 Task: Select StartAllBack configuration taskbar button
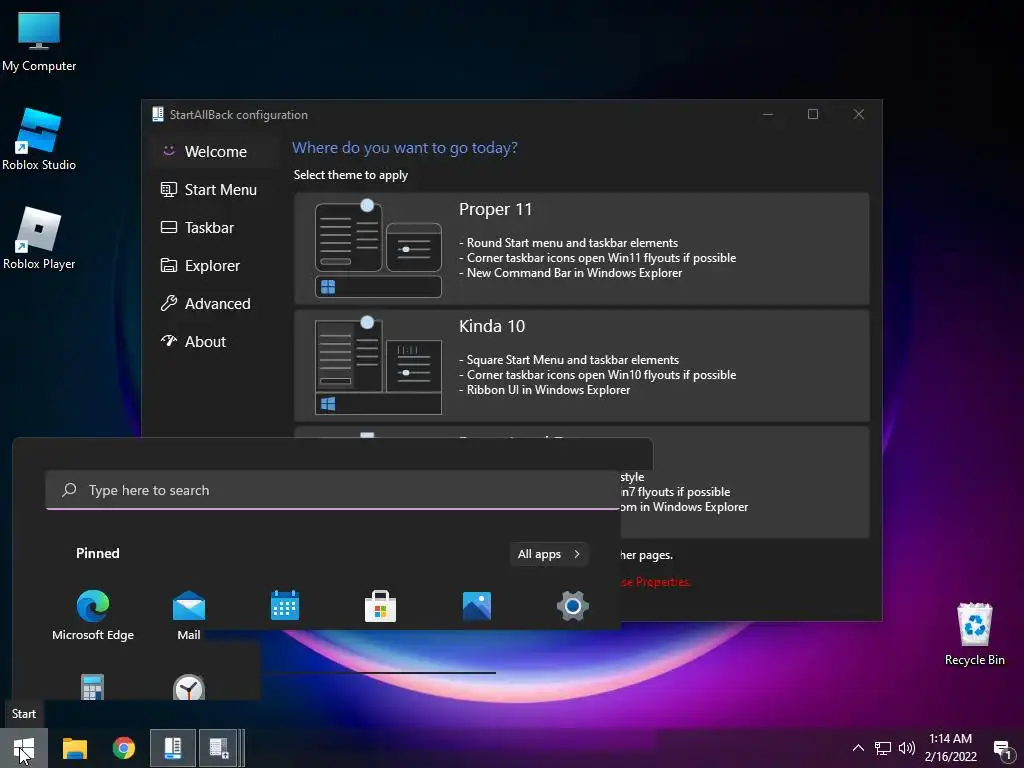click(172, 748)
